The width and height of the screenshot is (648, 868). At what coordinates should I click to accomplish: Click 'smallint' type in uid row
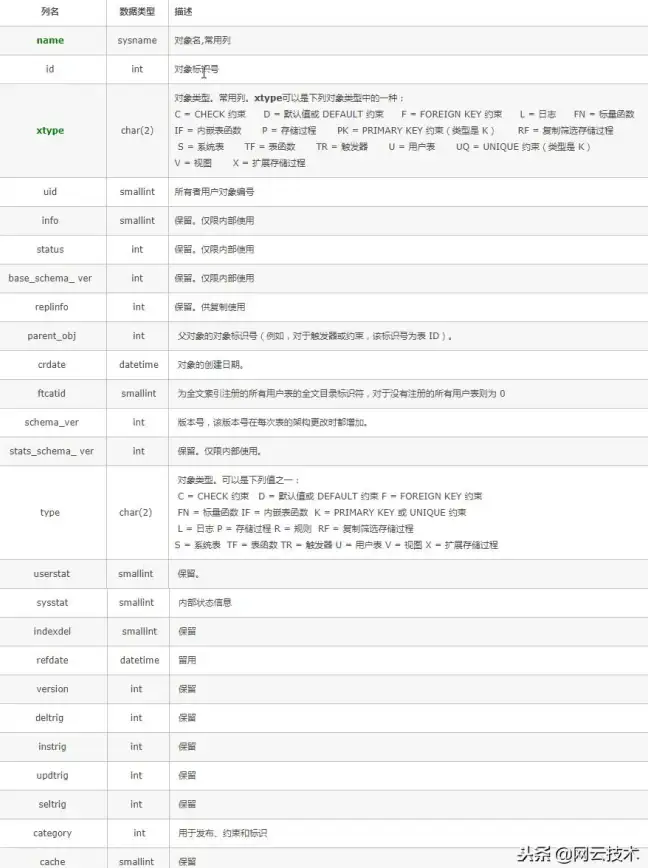click(137, 192)
